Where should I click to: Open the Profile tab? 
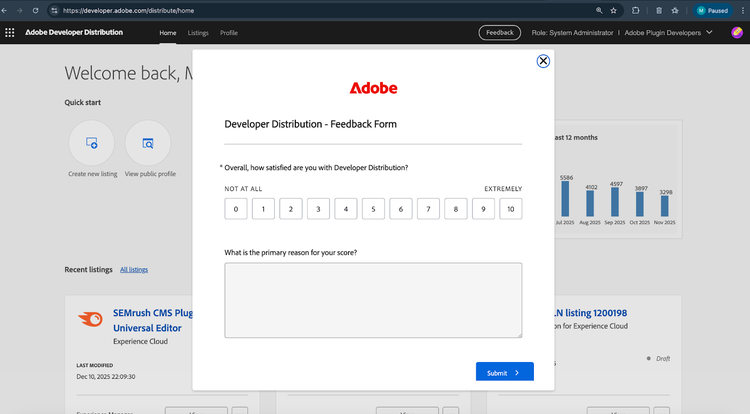(229, 32)
